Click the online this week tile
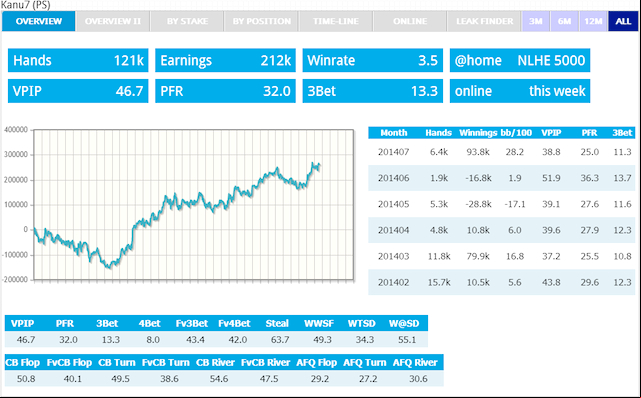 [520, 91]
